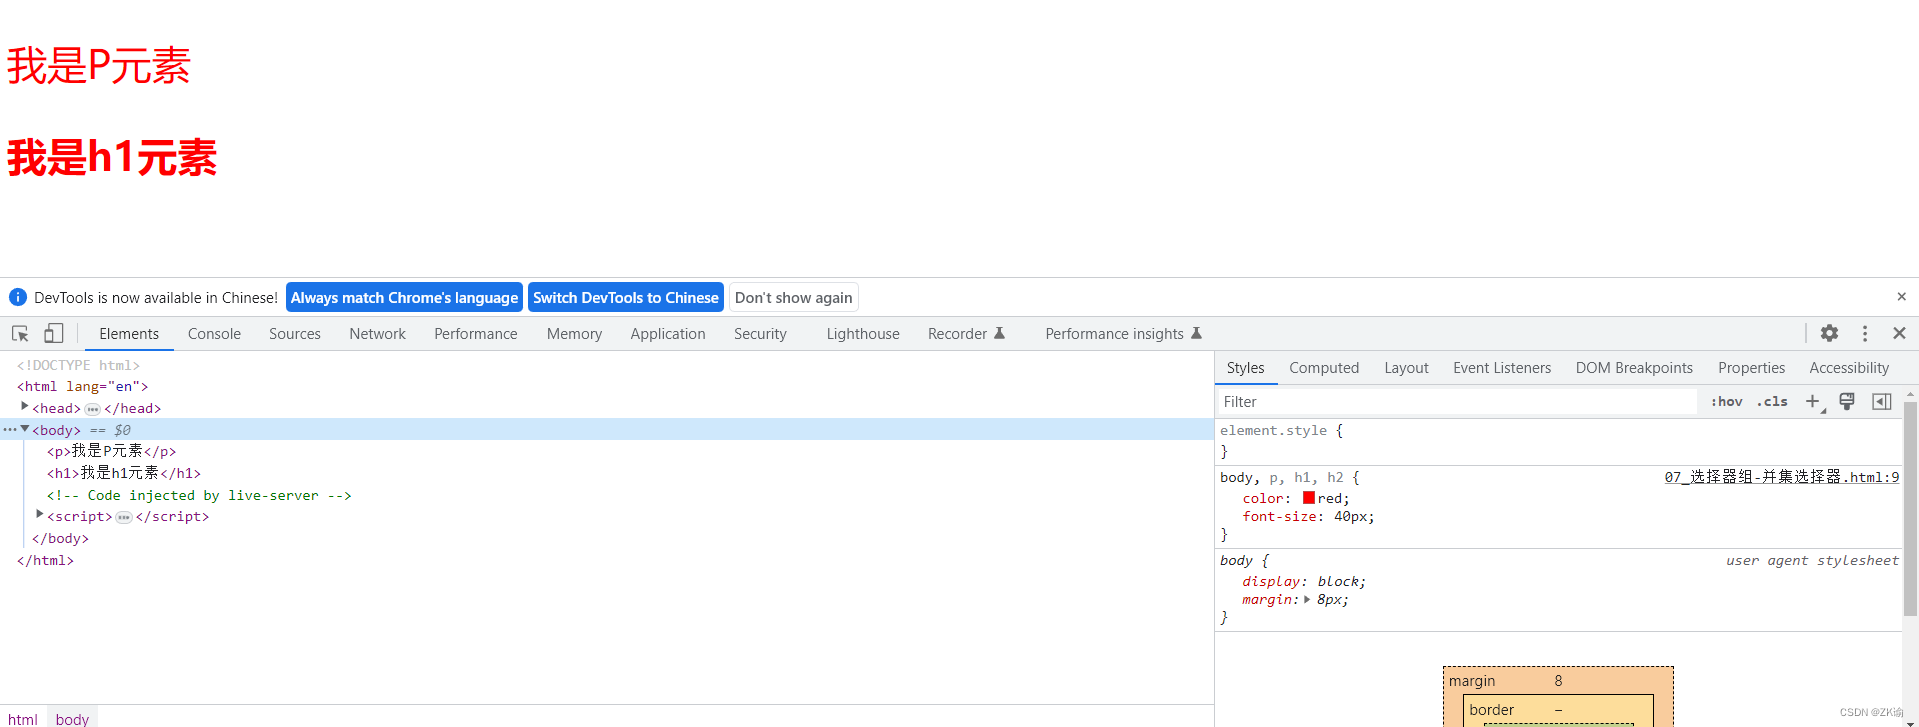The width and height of the screenshot is (1919, 727).
Task: Open the Network tab
Action: pos(377,334)
